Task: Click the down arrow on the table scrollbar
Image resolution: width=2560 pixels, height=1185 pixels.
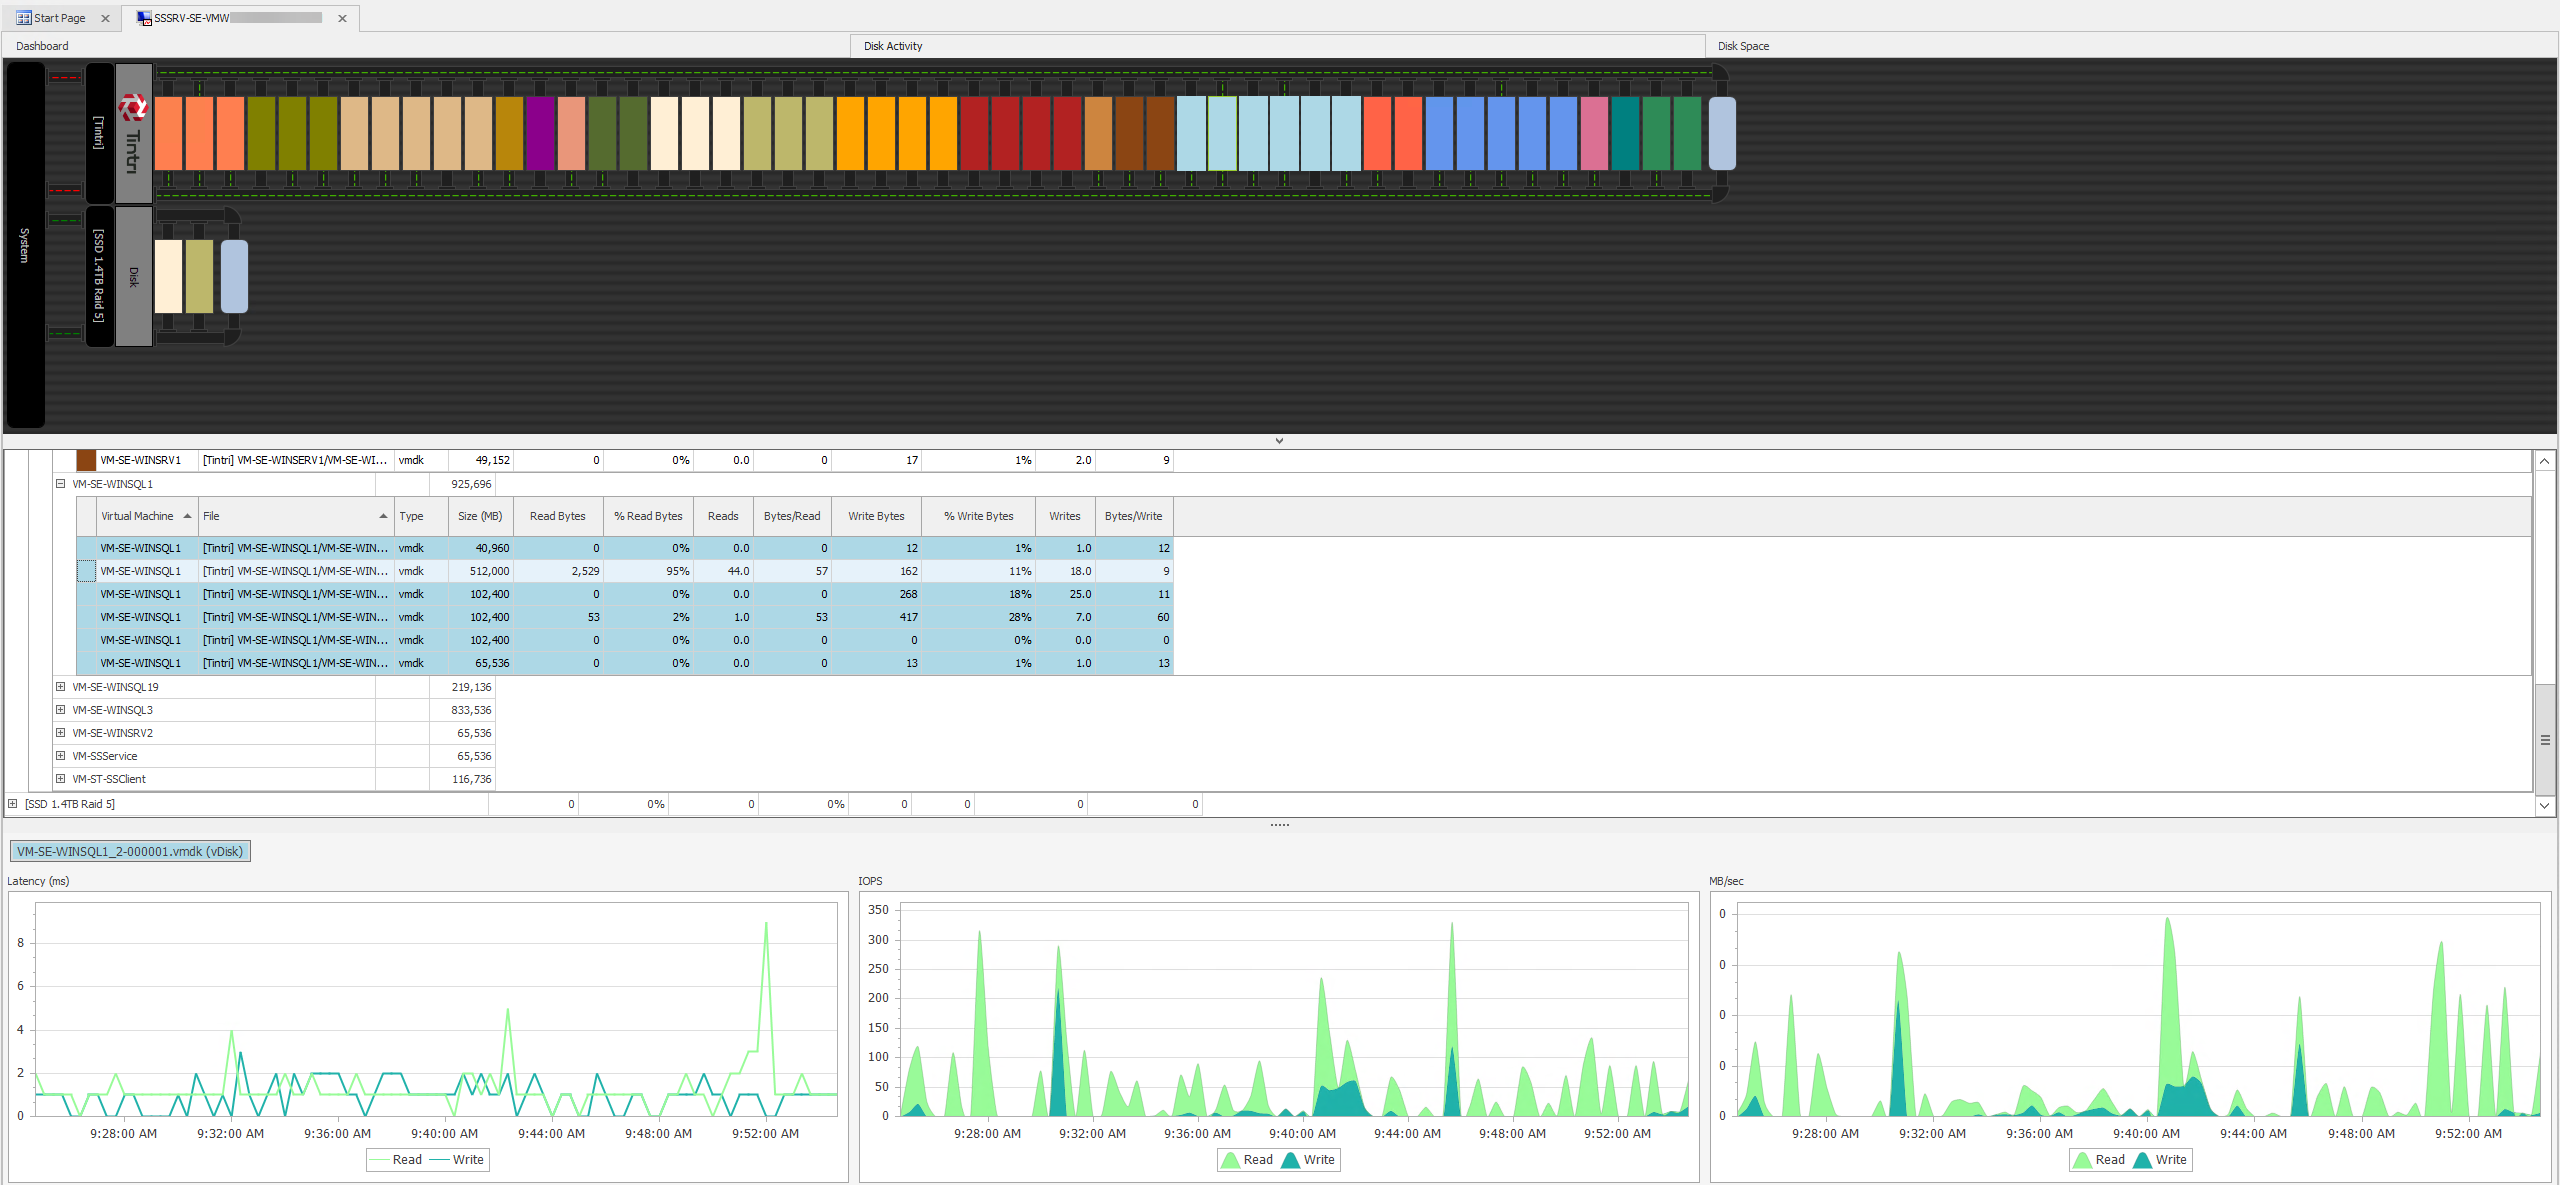Action: click(x=2545, y=805)
